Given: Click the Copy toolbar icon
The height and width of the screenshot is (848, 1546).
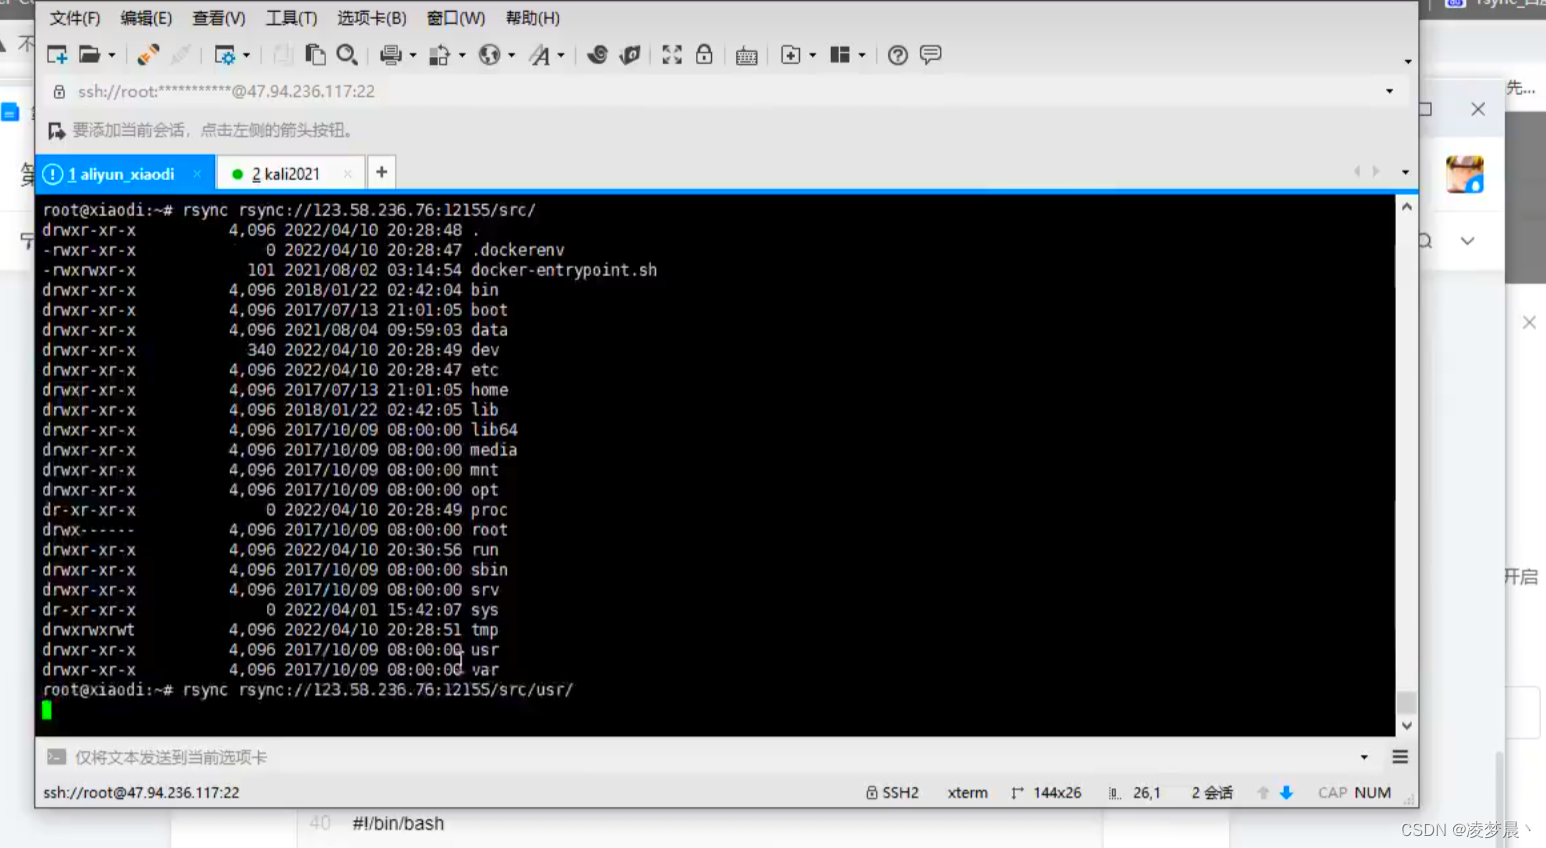Looking at the screenshot, I should (314, 55).
